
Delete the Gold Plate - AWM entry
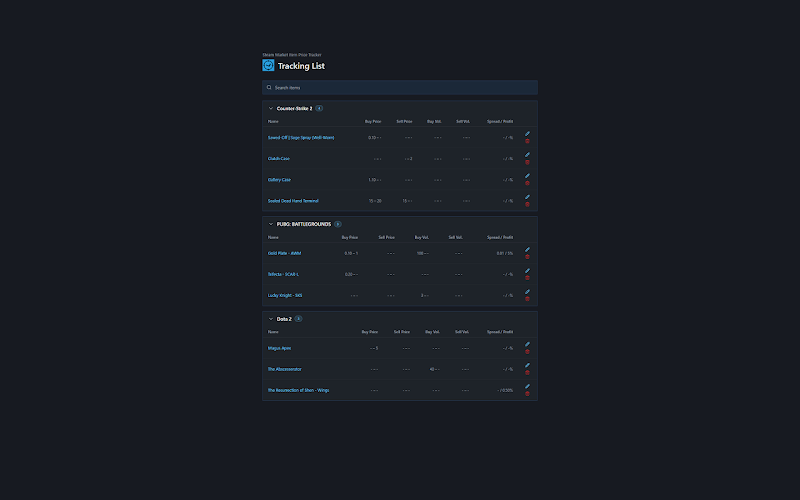pyautogui.click(x=527, y=257)
